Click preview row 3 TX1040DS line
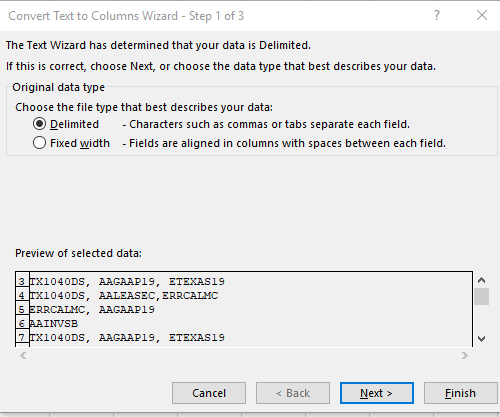The height and width of the screenshot is (417, 500). pyautogui.click(x=127, y=282)
